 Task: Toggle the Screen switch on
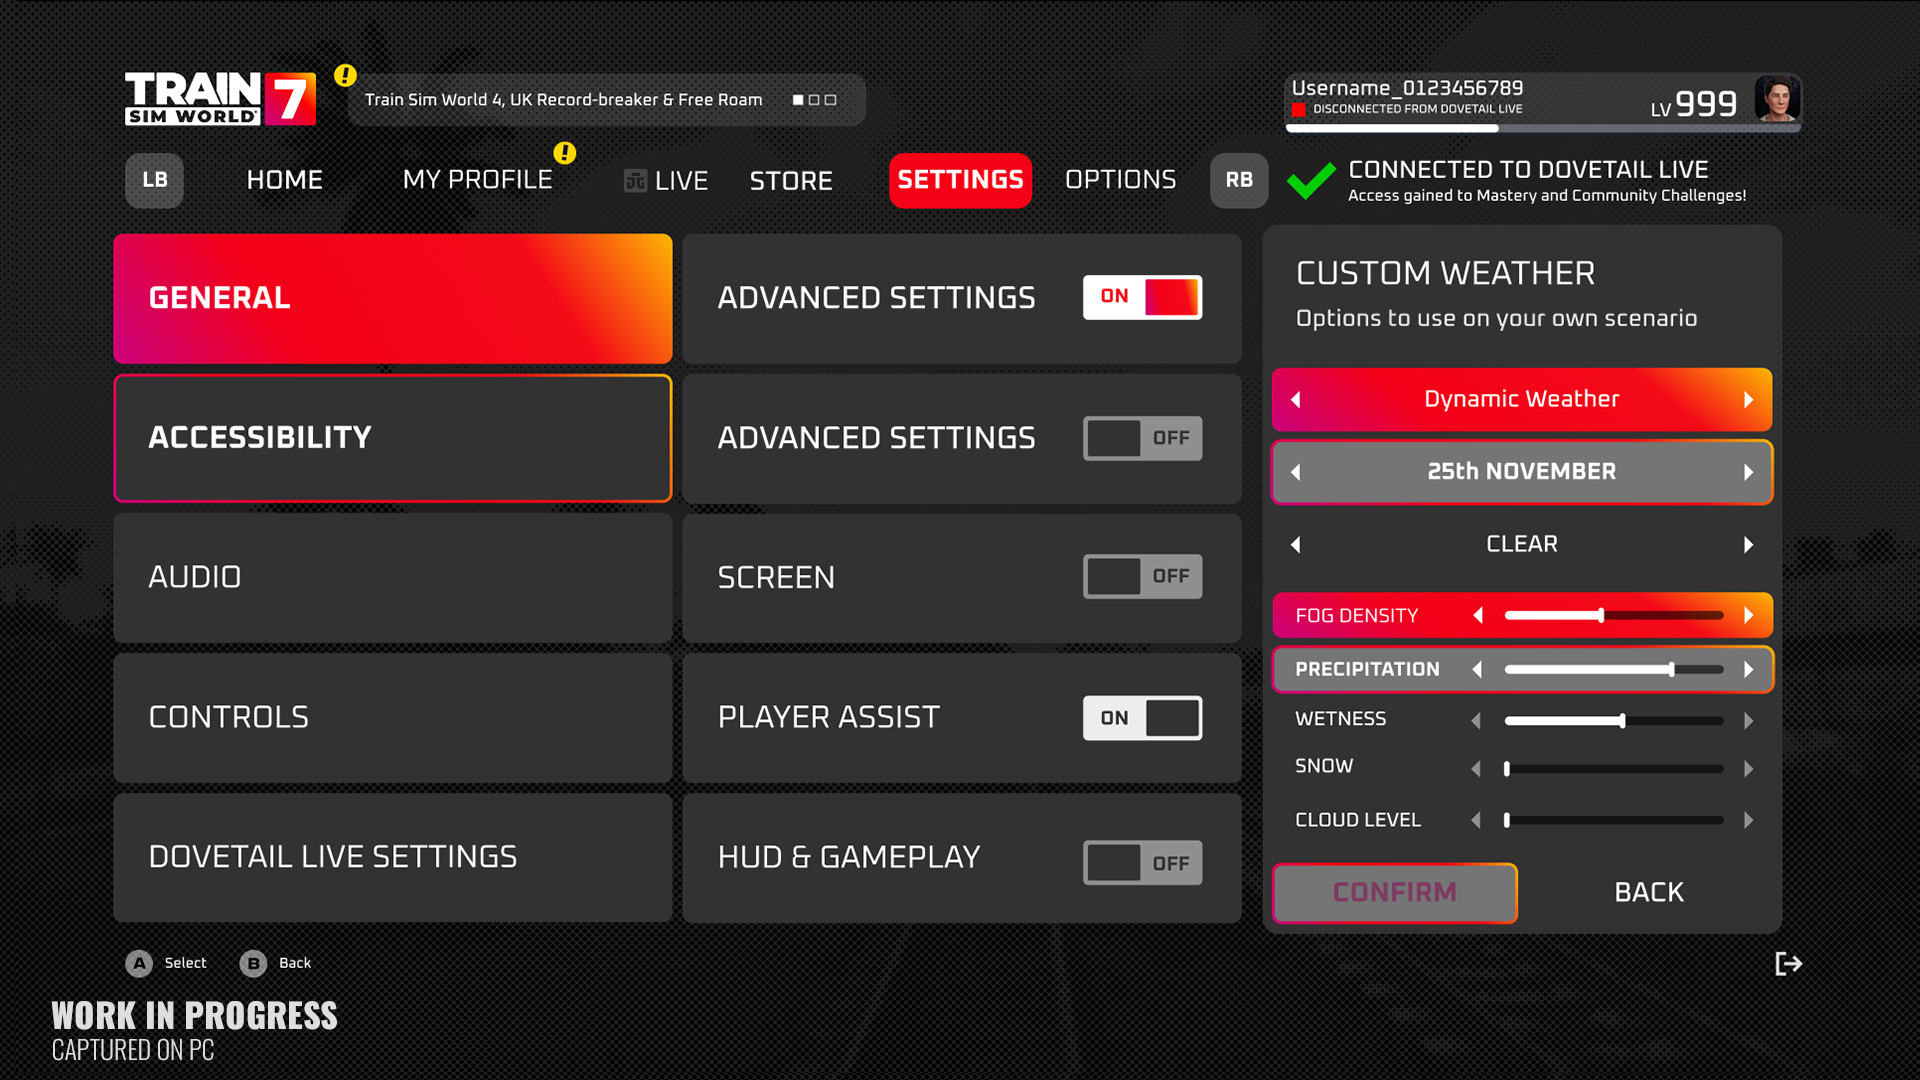[x=1143, y=576]
